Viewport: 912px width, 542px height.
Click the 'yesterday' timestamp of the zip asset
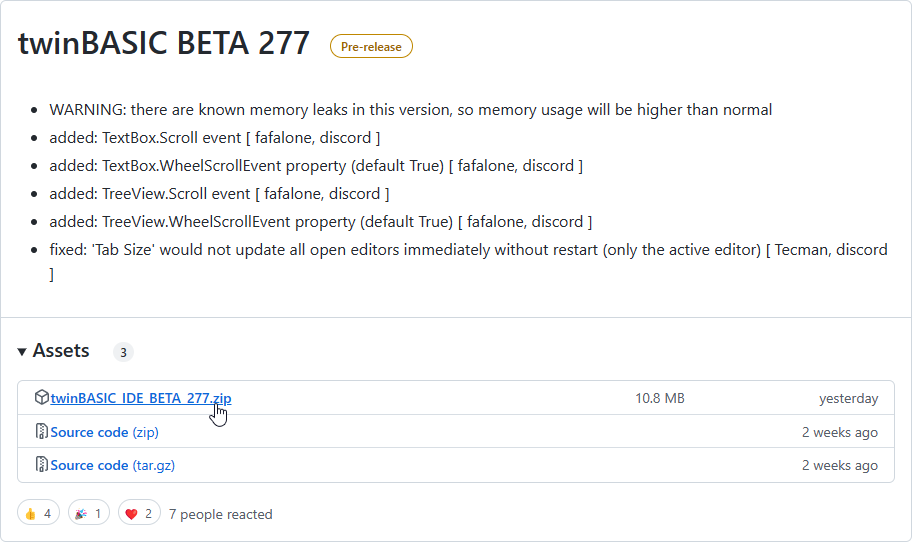(x=848, y=398)
